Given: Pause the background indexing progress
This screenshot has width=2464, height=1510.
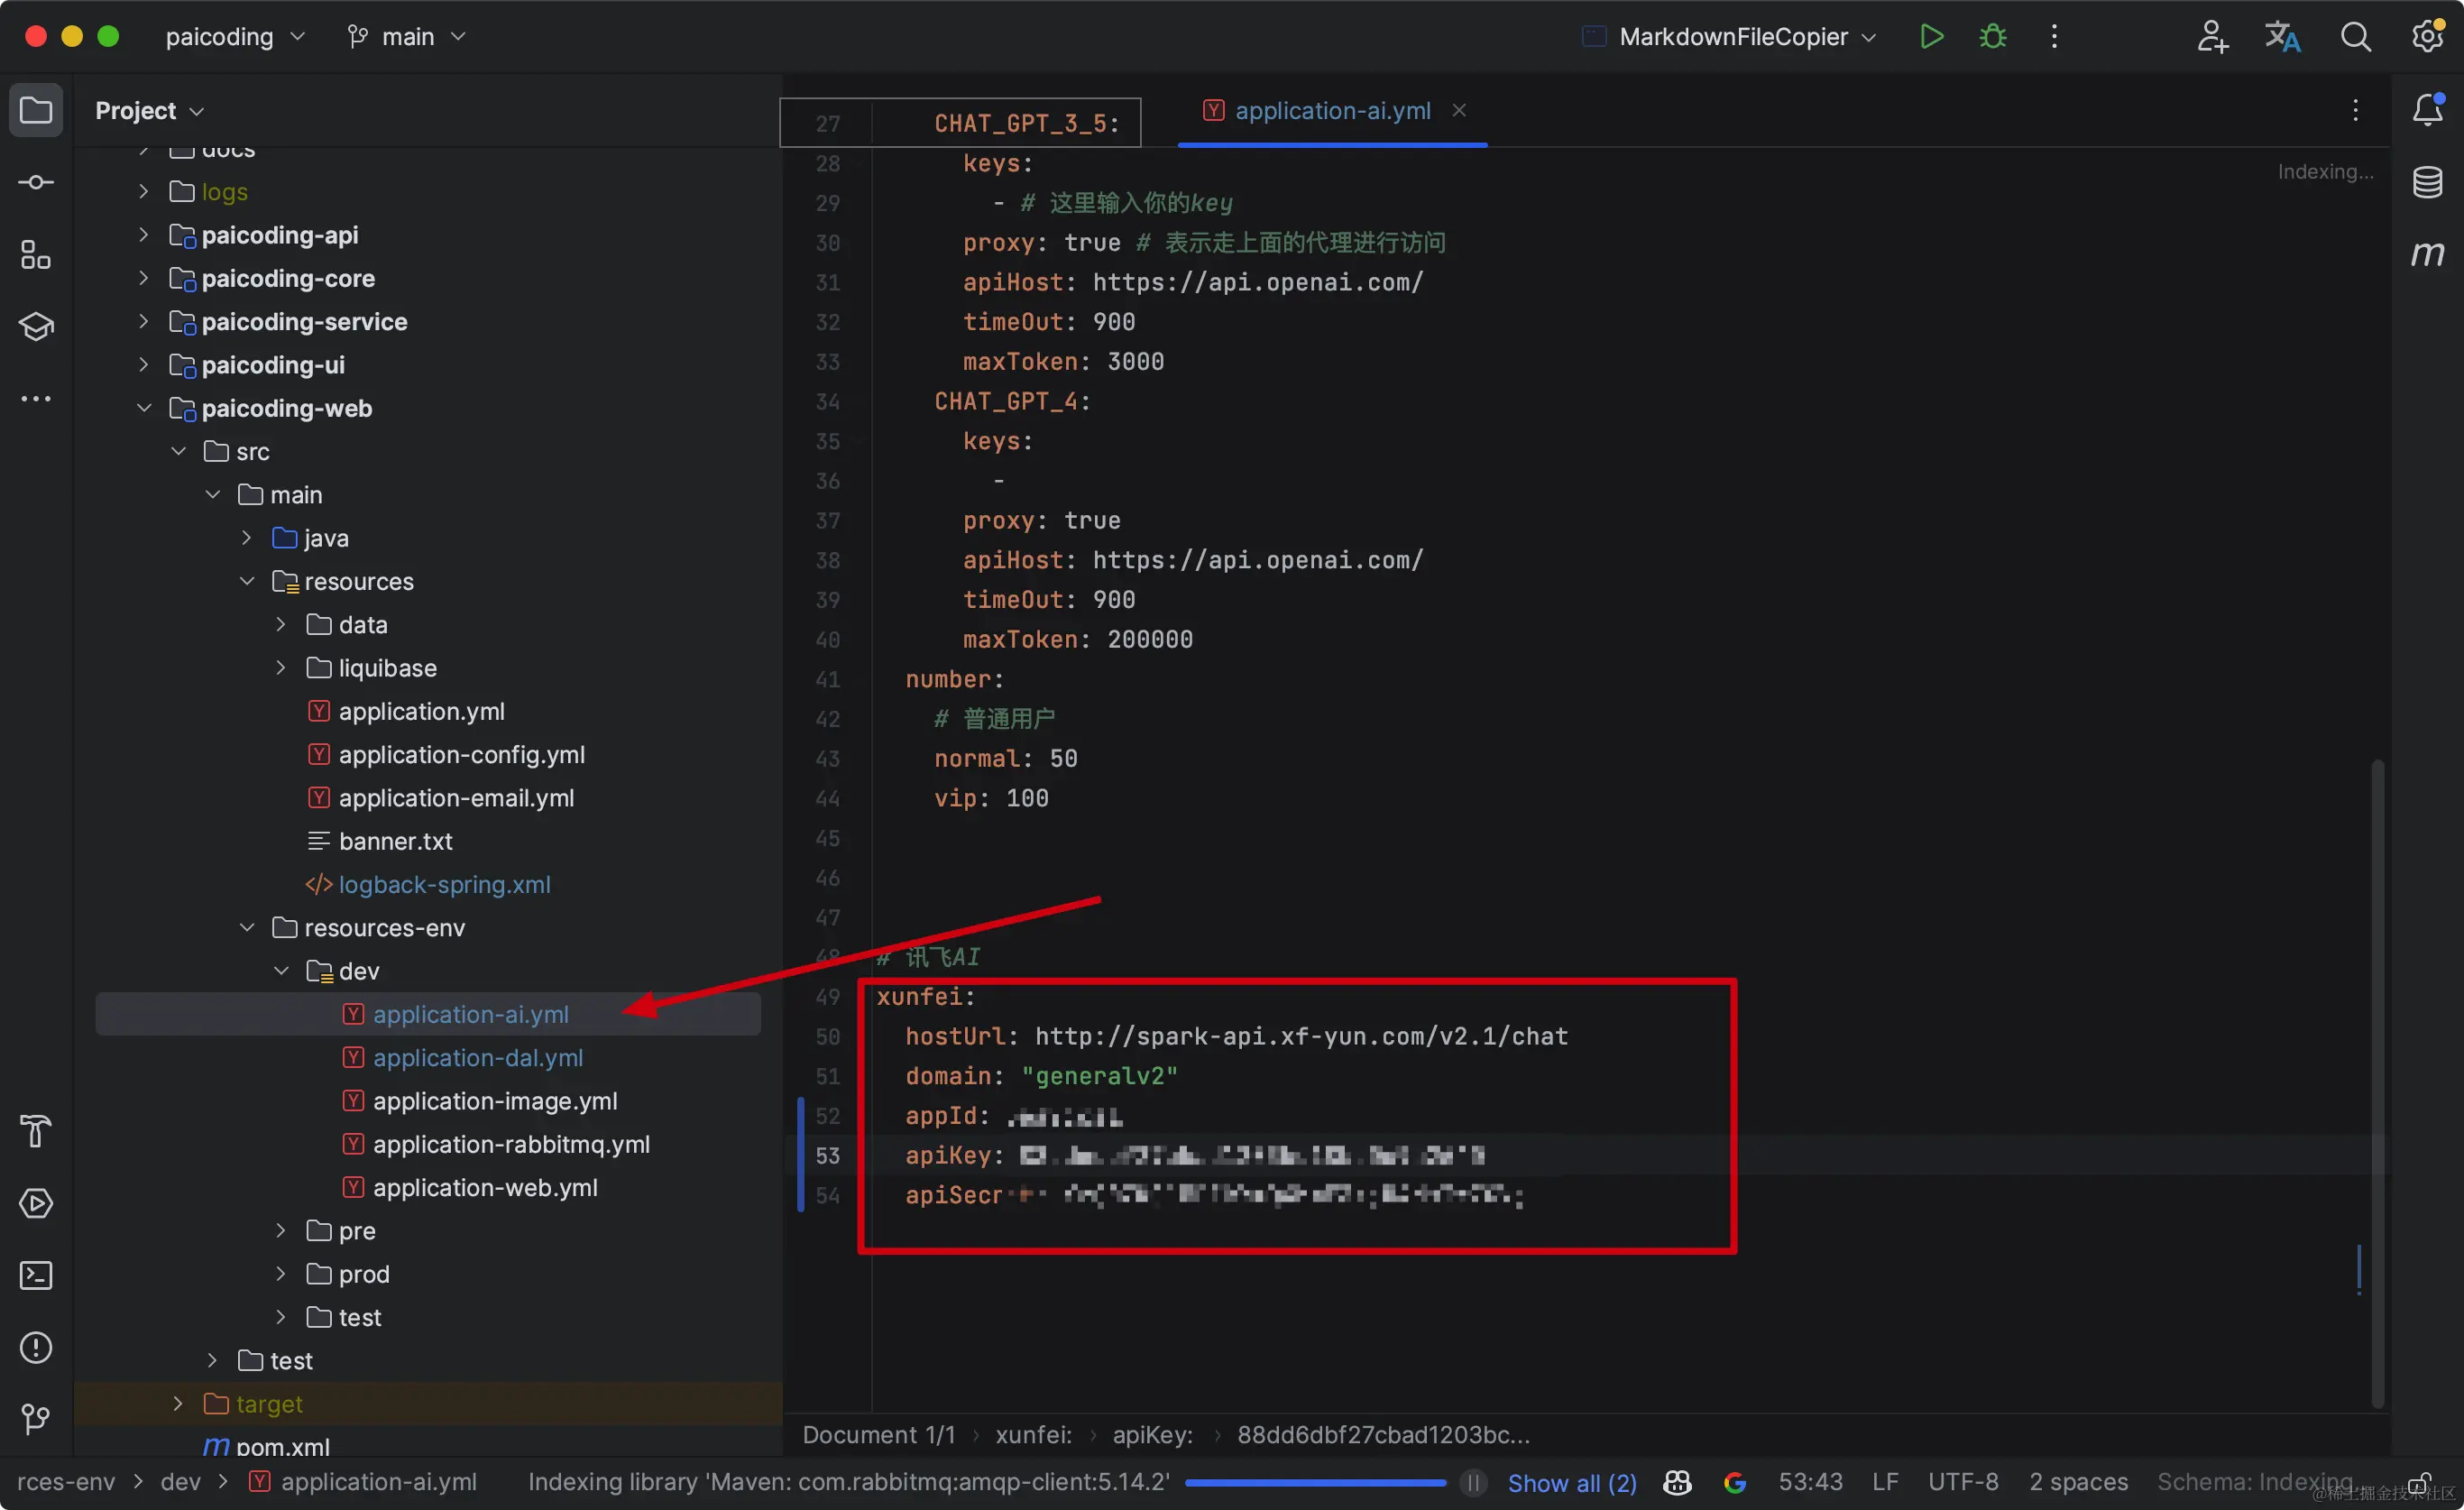Looking at the screenshot, I should [x=1473, y=1482].
